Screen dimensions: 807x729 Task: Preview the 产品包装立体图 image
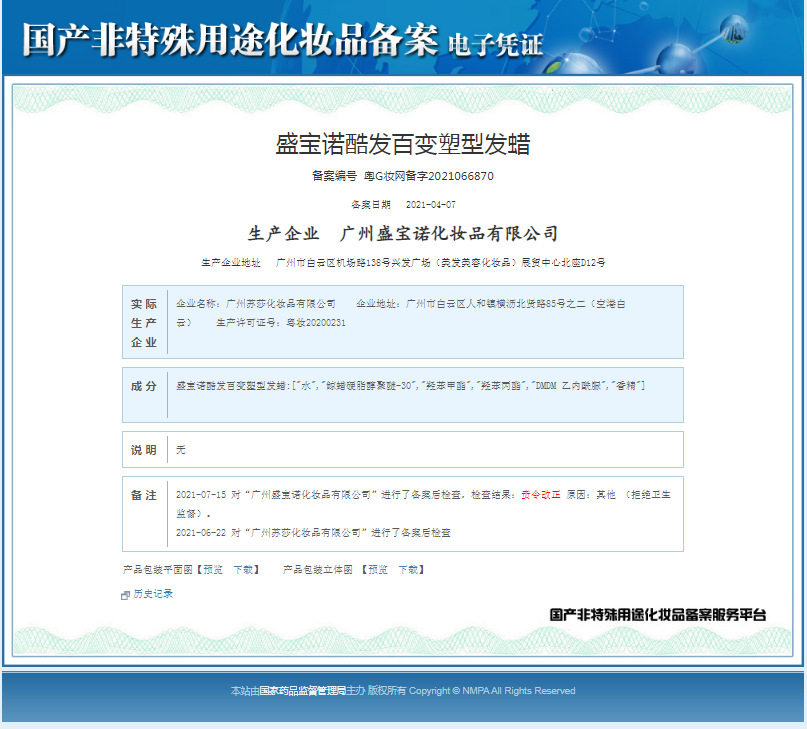pos(376,569)
